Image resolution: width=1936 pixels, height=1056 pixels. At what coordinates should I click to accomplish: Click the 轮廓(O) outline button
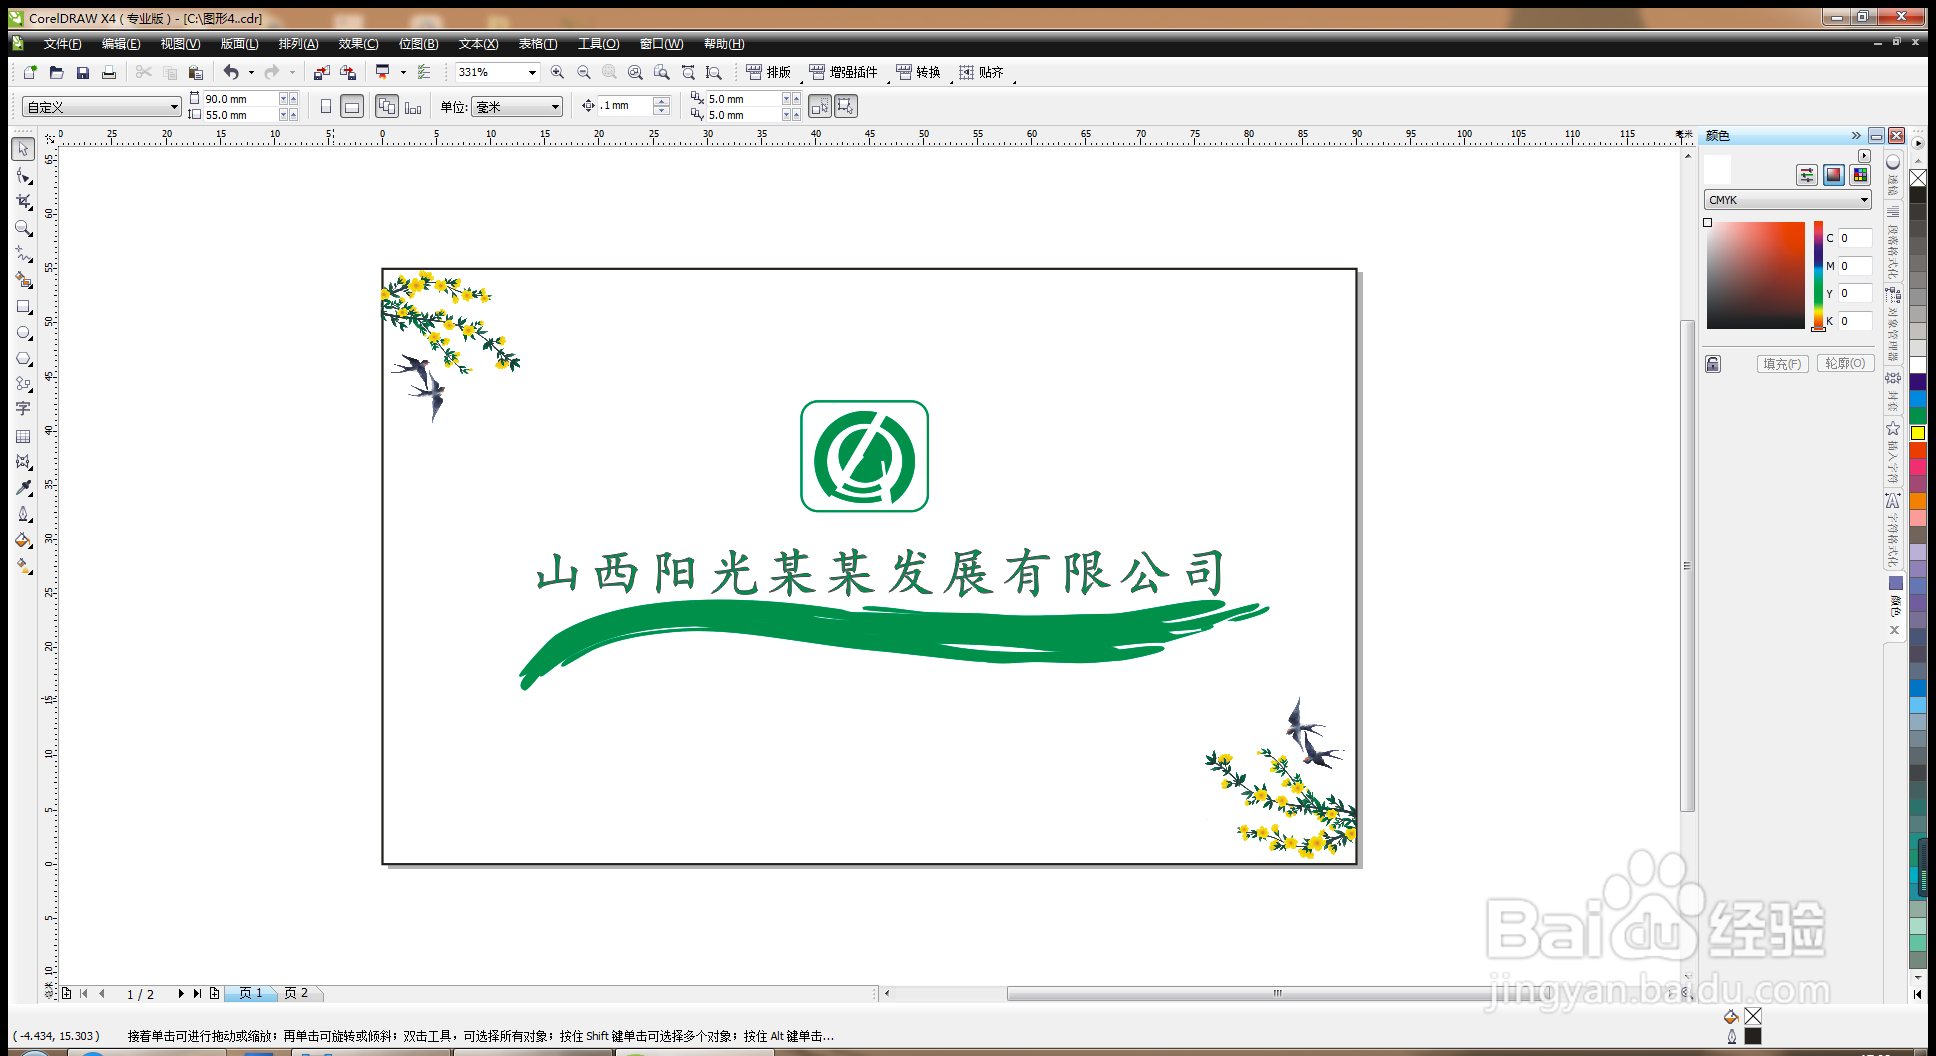[1845, 364]
